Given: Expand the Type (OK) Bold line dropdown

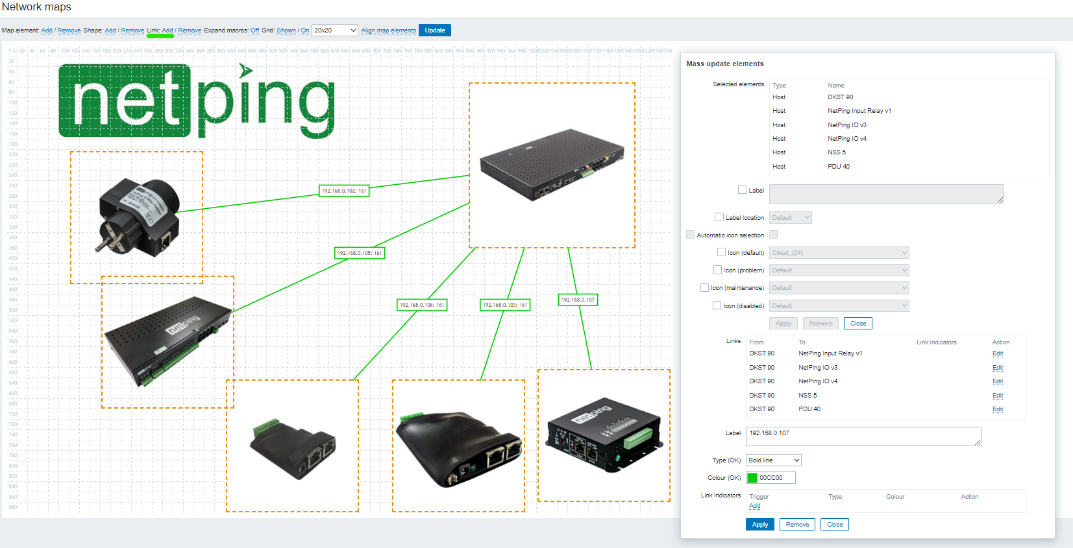Looking at the screenshot, I should pyautogui.click(x=774, y=460).
